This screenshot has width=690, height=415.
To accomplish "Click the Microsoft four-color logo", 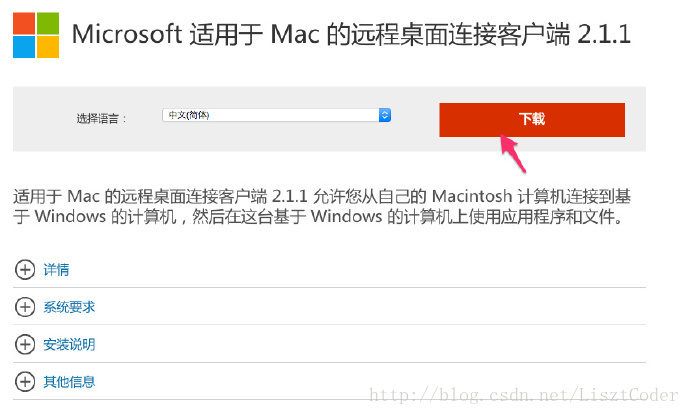I will point(36,35).
